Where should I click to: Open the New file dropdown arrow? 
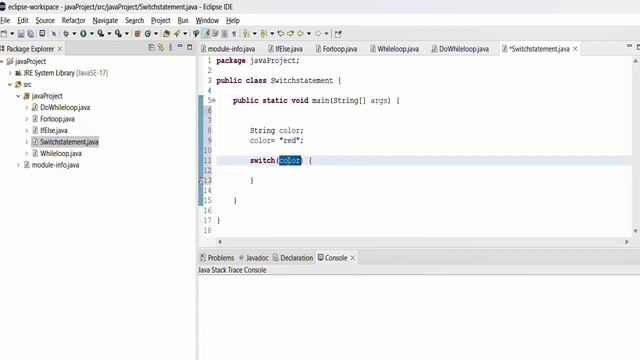[12, 34]
